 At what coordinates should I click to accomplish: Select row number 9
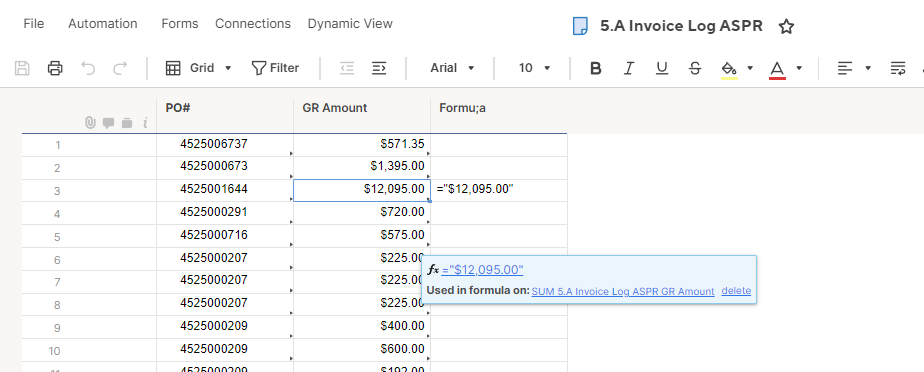coord(57,328)
